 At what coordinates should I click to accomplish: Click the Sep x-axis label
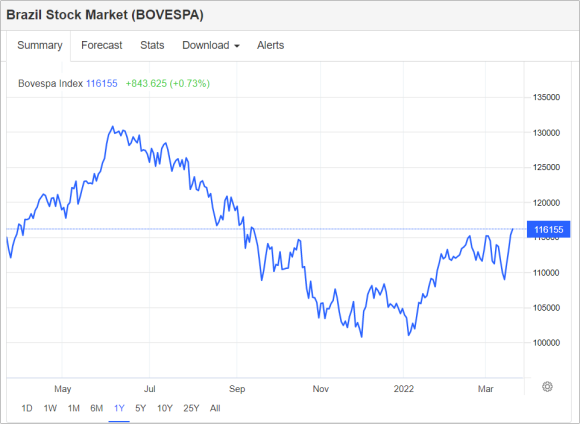coord(237,389)
